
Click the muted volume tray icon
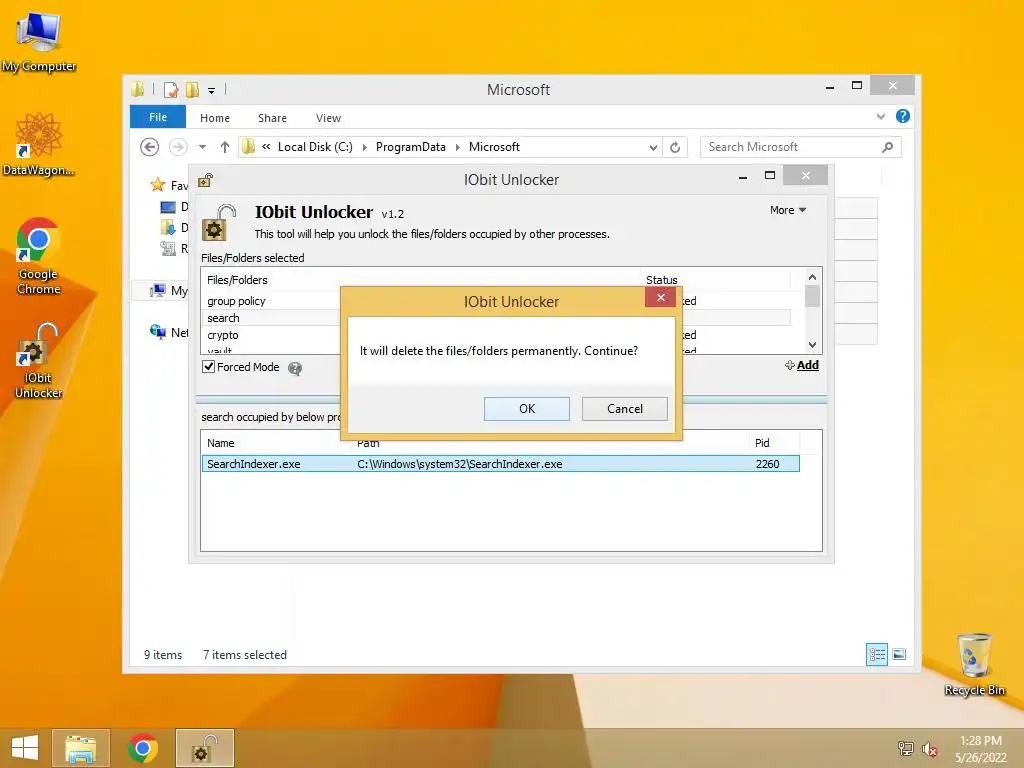[x=929, y=748]
